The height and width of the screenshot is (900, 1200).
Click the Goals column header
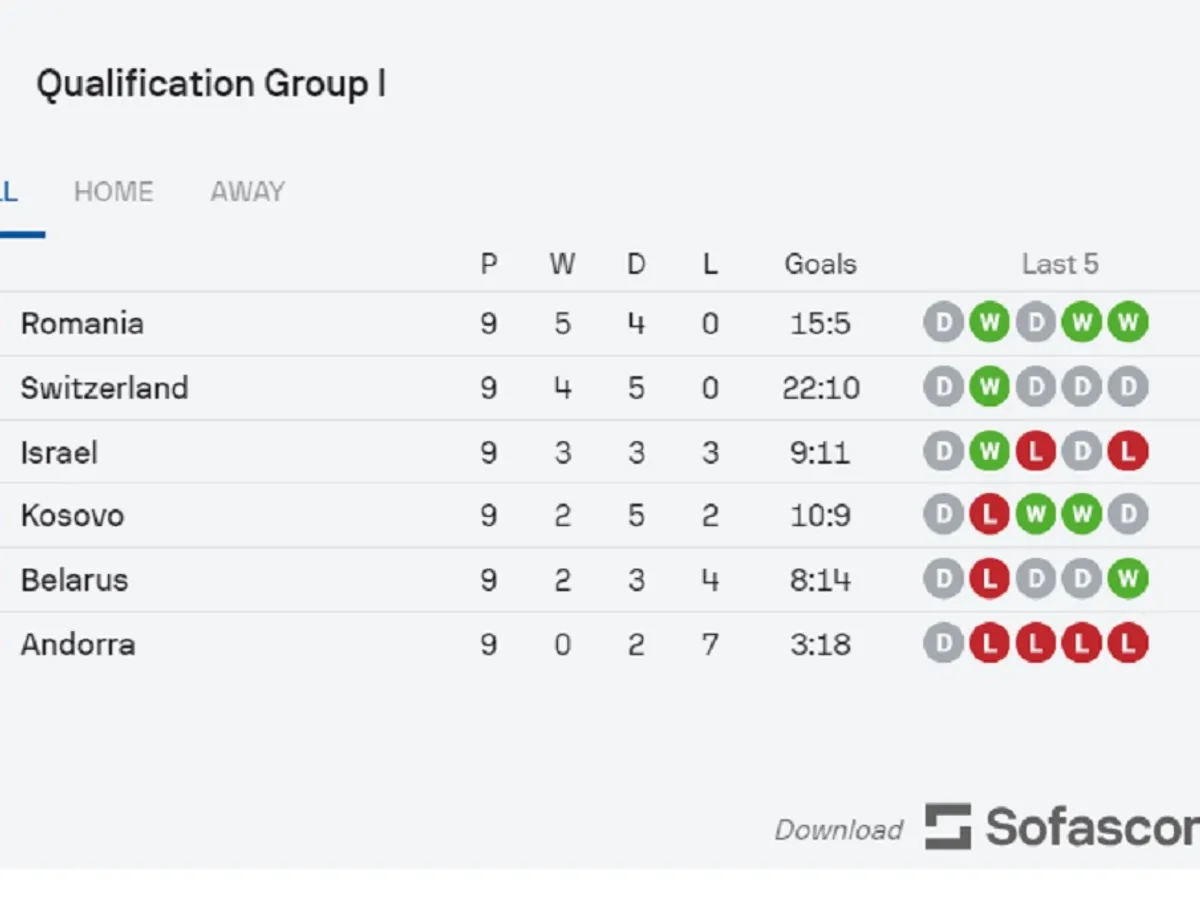(x=820, y=264)
